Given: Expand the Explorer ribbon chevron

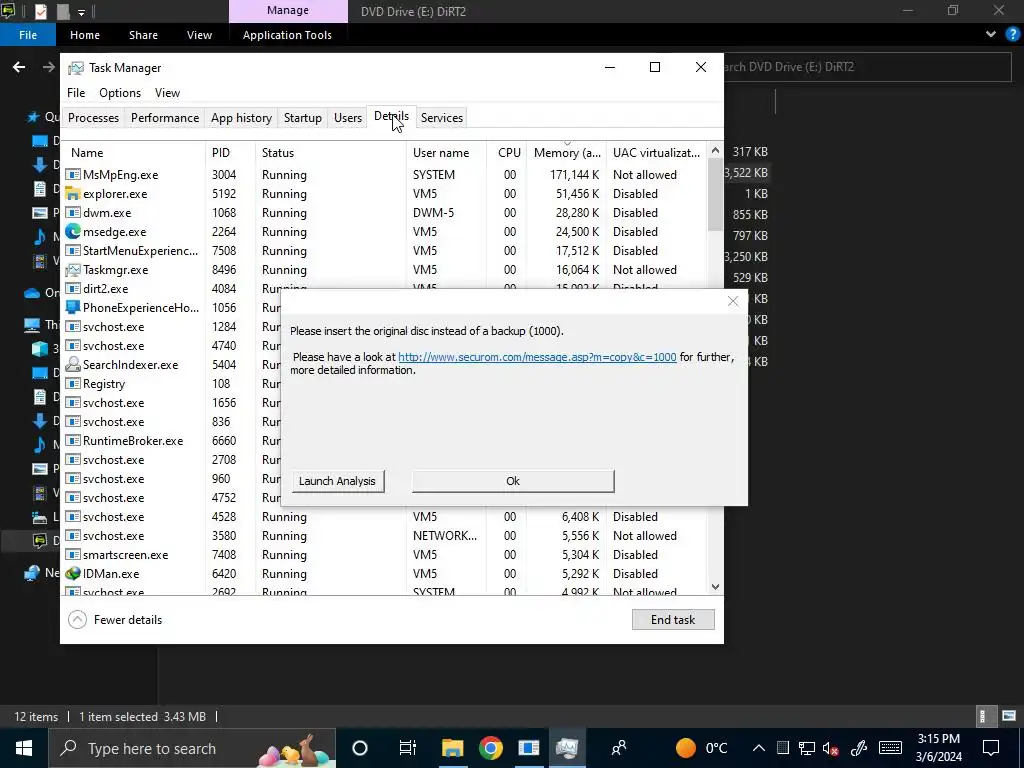Looking at the screenshot, I should pos(991,35).
